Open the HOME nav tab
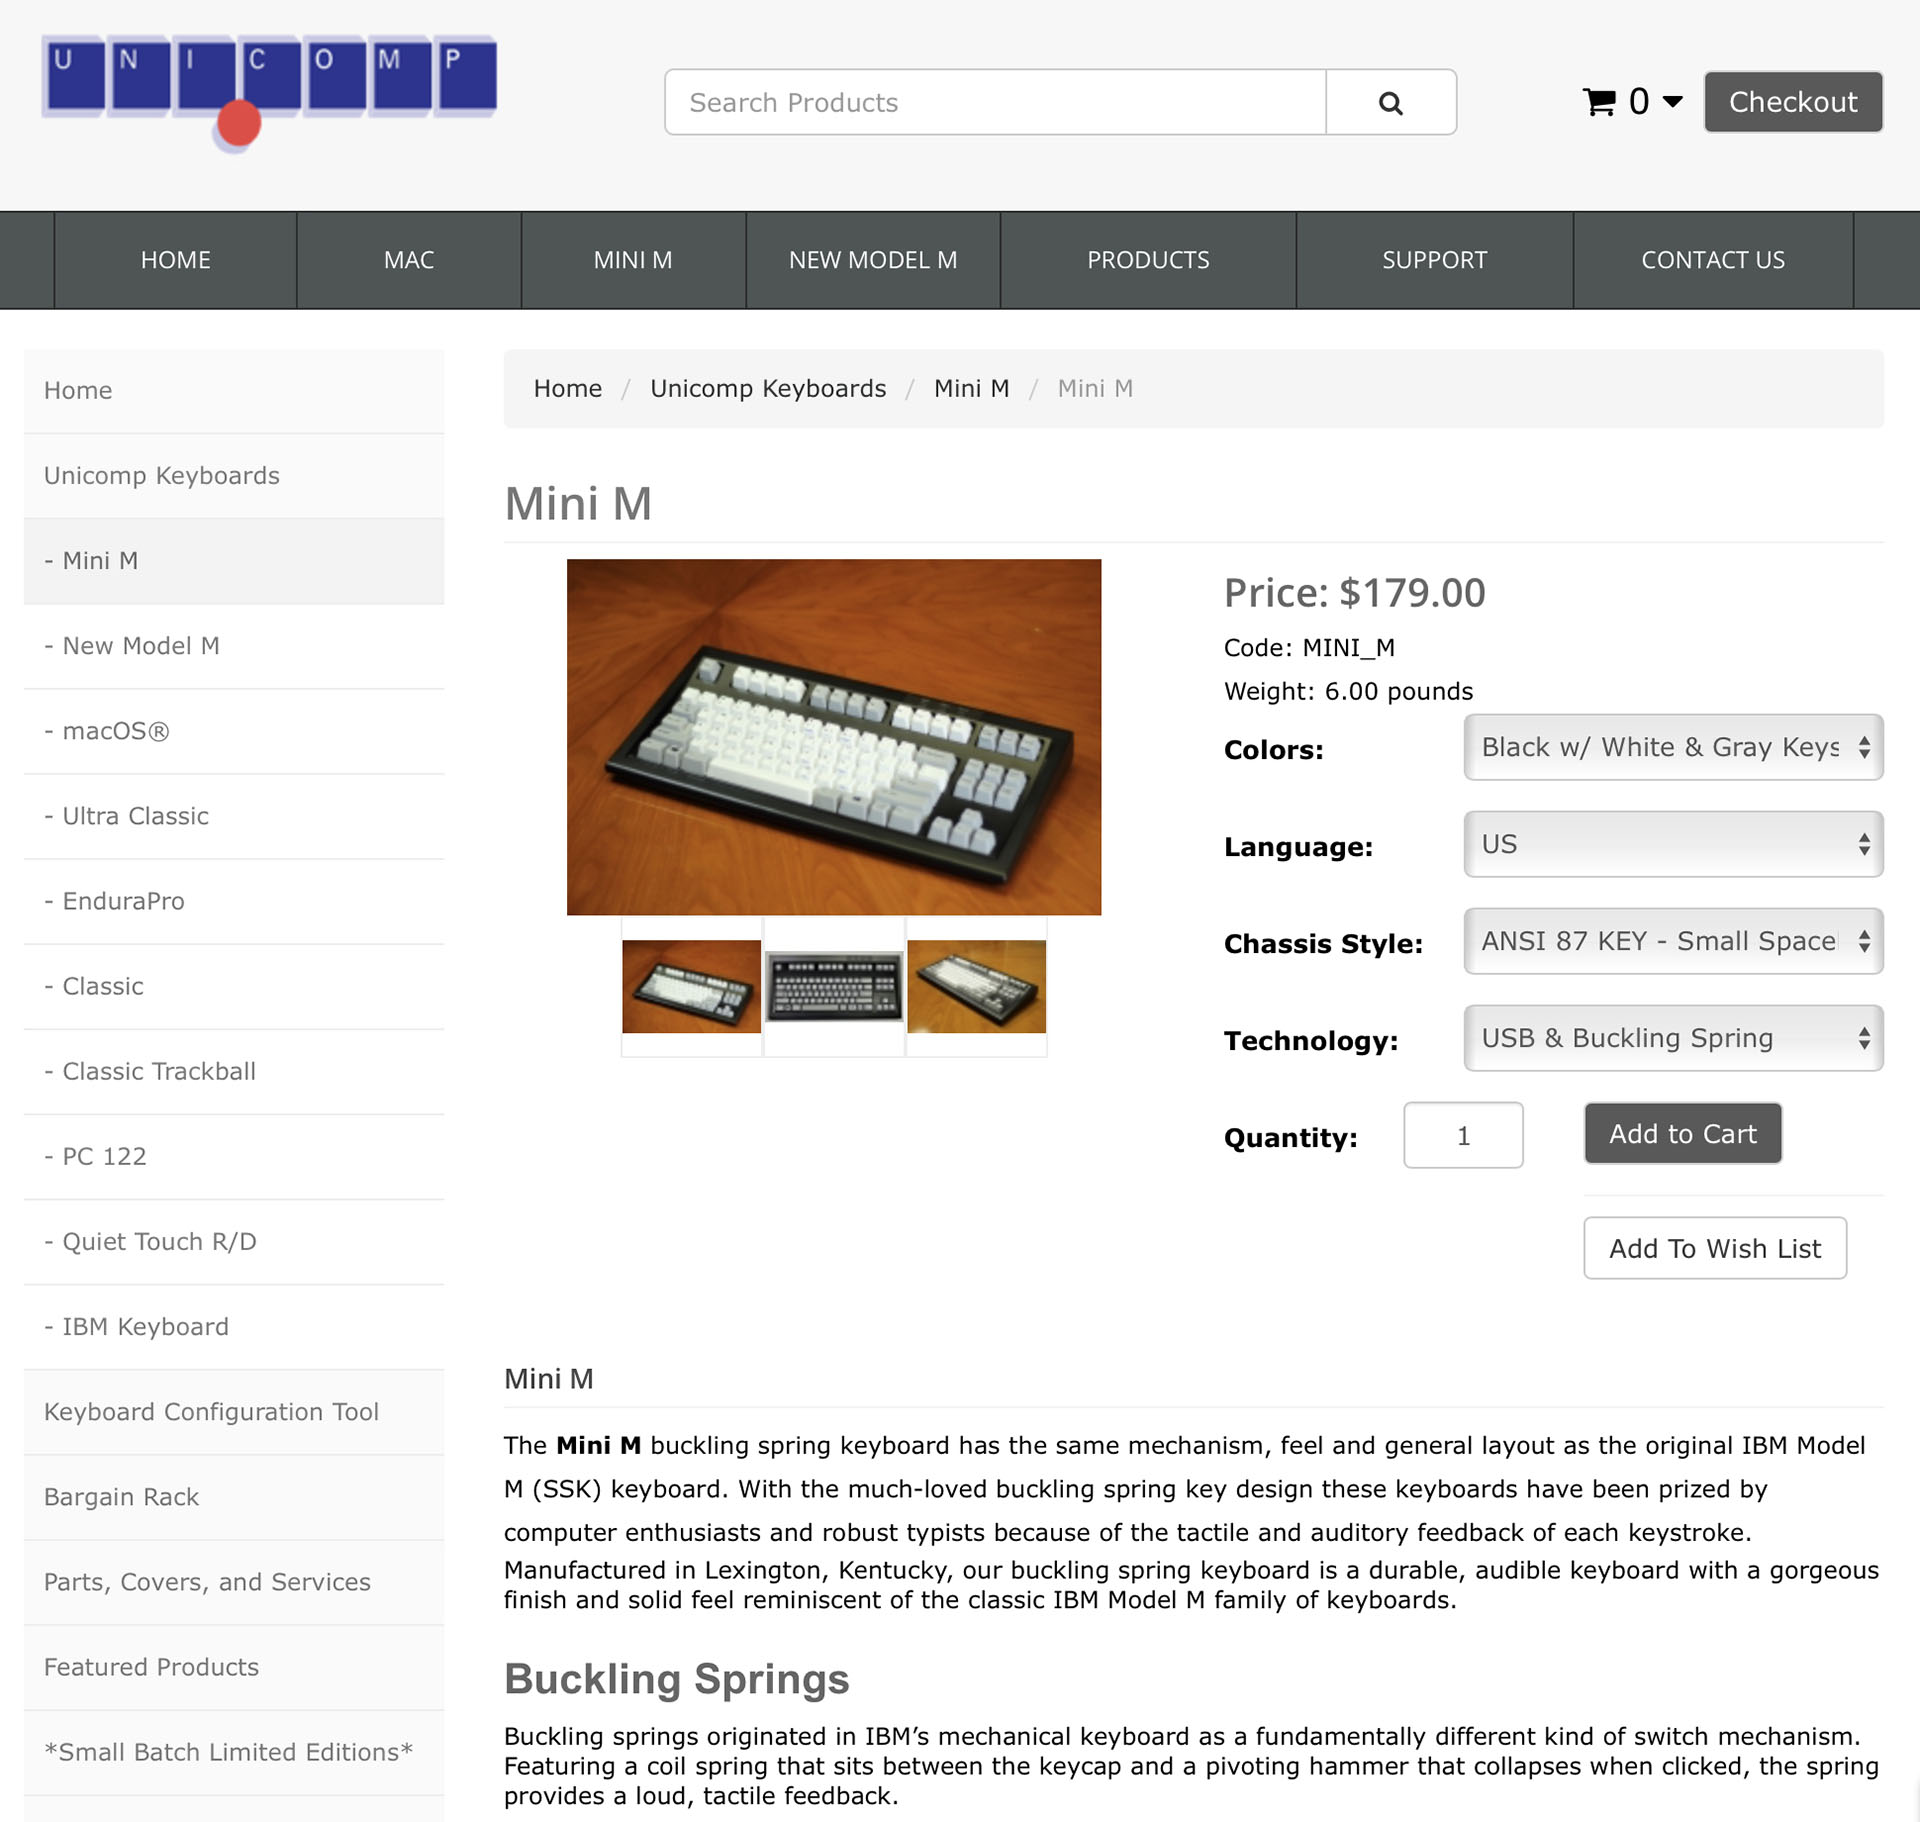The width and height of the screenshot is (1920, 1822). click(175, 260)
